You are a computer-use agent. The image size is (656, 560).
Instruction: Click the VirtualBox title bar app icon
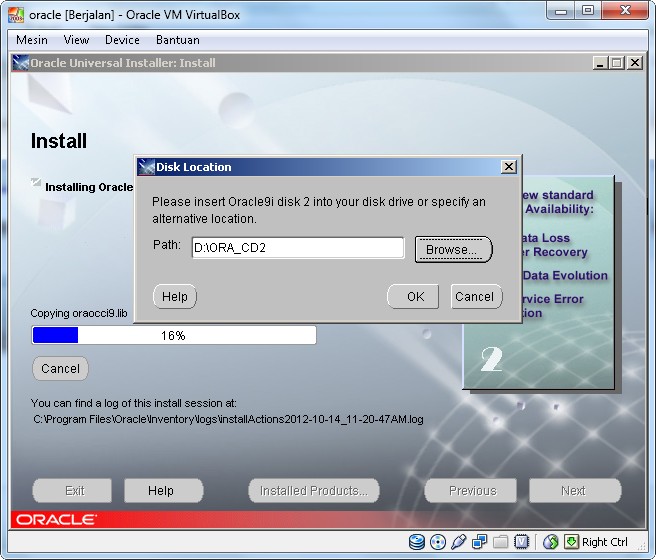coord(16,15)
